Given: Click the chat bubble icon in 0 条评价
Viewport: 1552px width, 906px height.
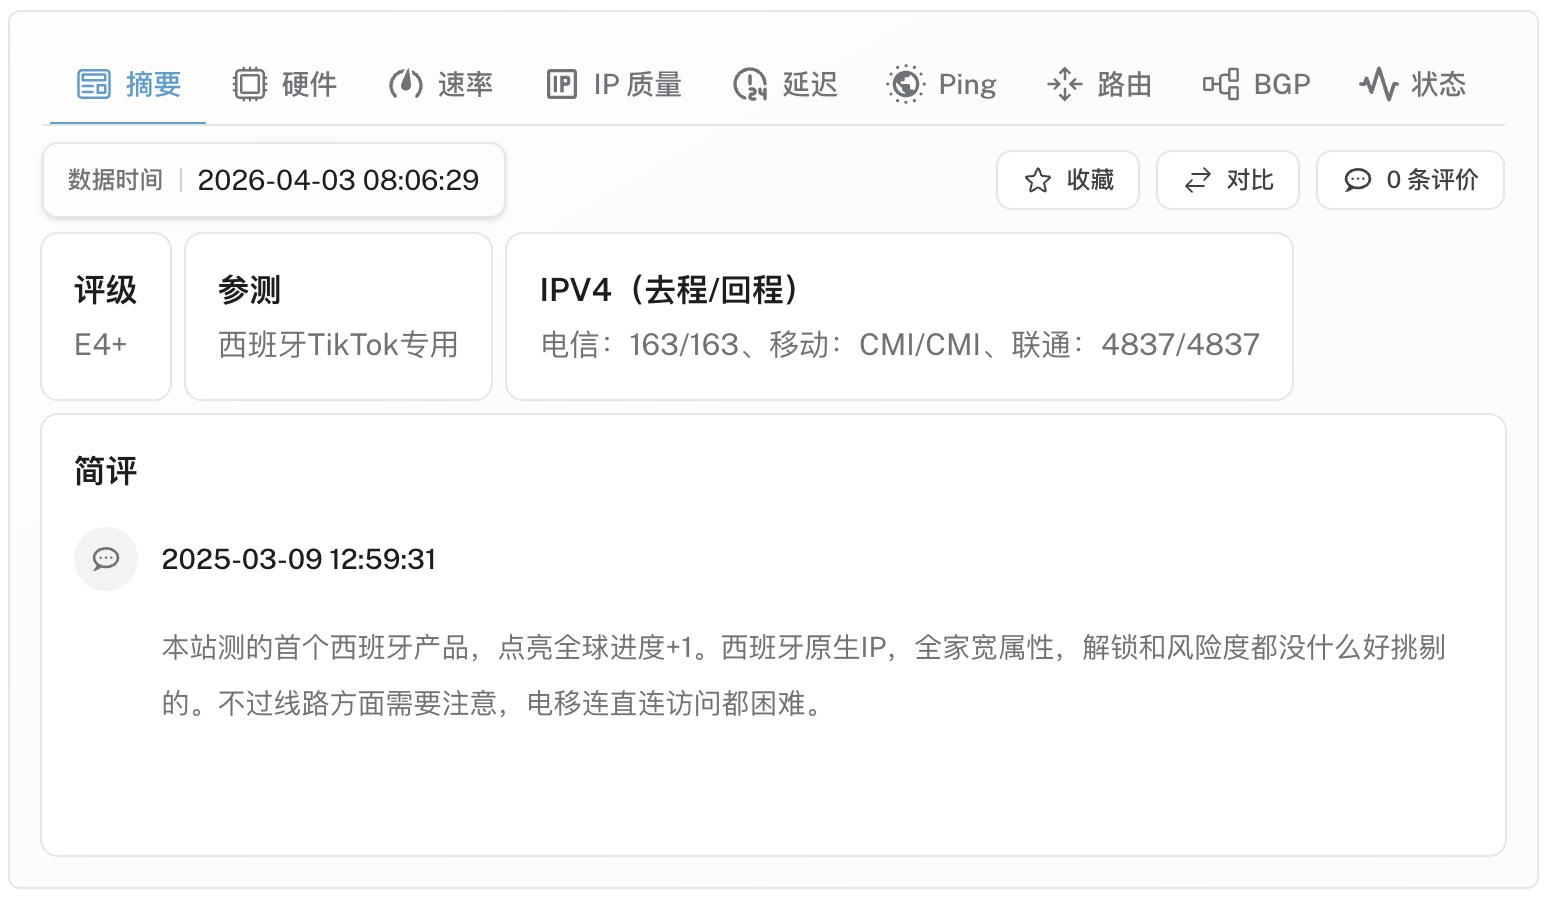Looking at the screenshot, I should [x=1358, y=180].
